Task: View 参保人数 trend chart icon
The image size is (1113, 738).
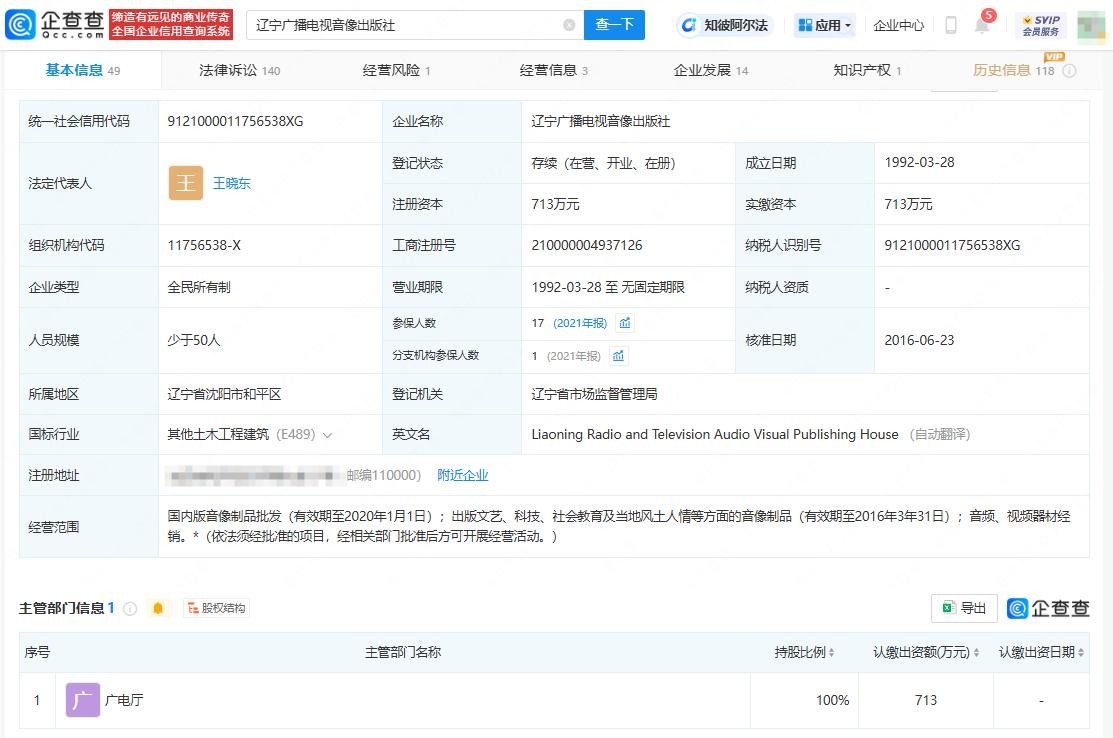Action: [x=625, y=323]
